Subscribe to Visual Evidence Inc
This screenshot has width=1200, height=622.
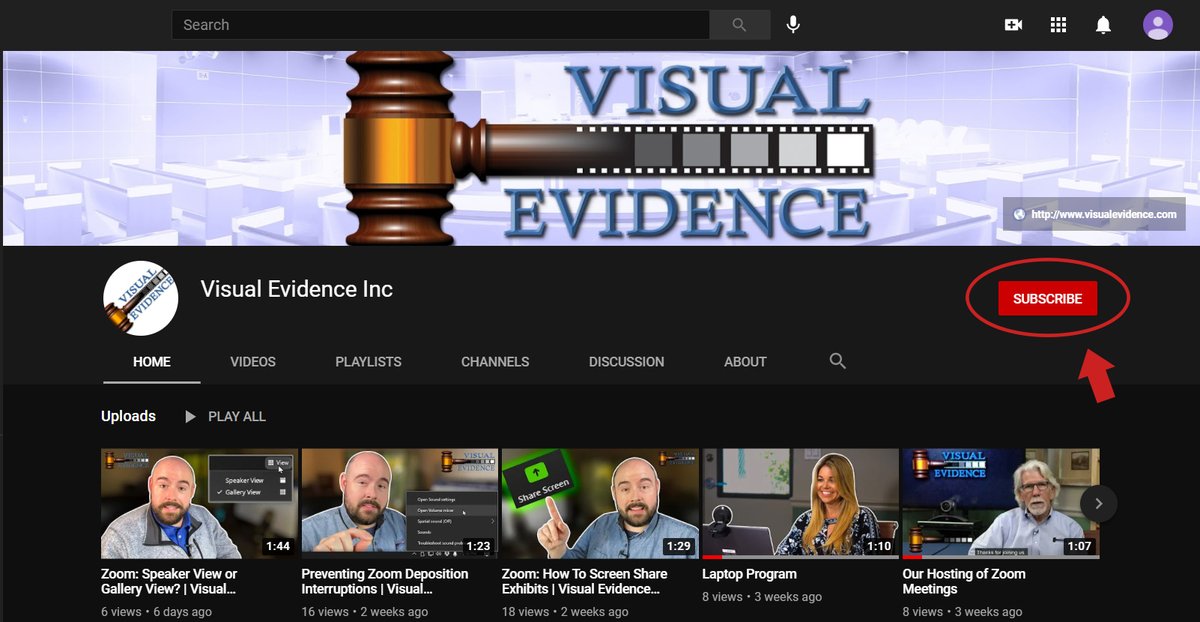[1047, 298]
